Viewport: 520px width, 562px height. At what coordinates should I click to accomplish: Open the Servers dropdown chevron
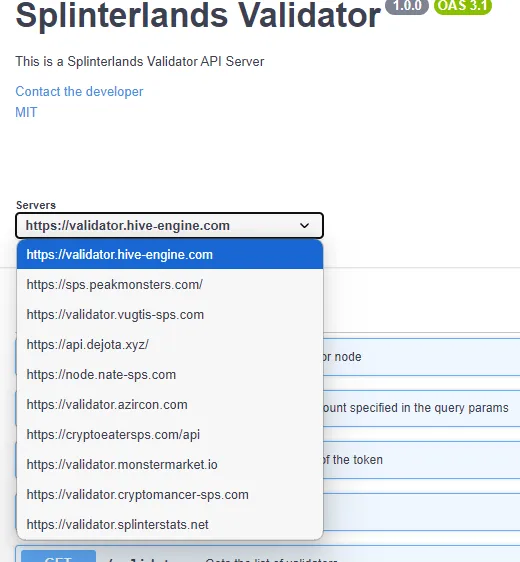[304, 225]
